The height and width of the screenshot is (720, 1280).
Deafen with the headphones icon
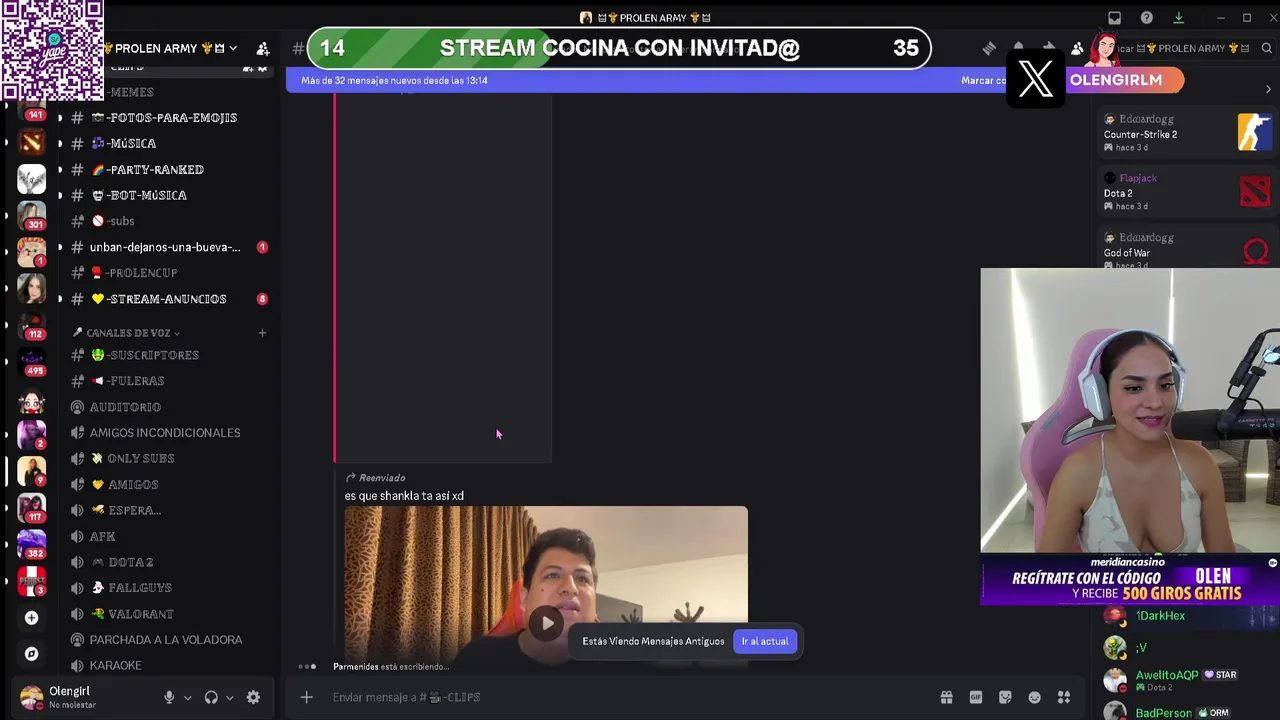(x=211, y=697)
